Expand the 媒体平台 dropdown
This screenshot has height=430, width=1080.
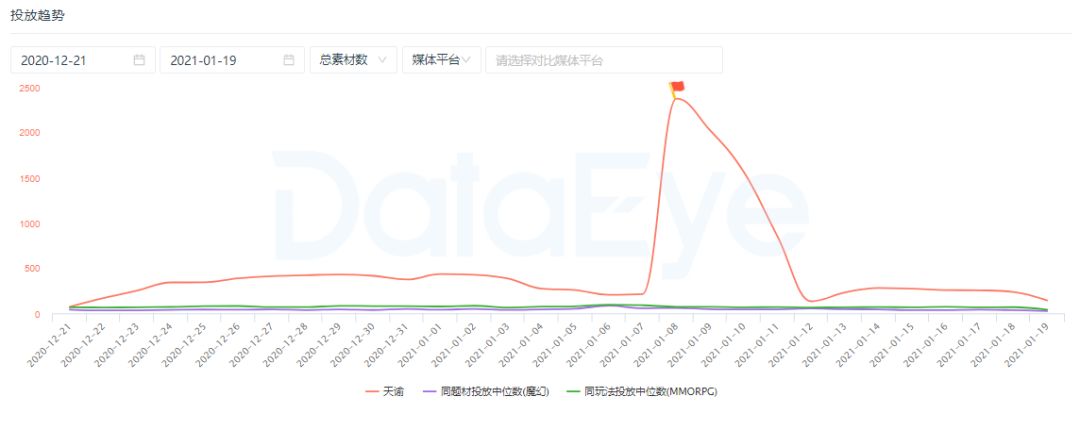[x=441, y=60]
